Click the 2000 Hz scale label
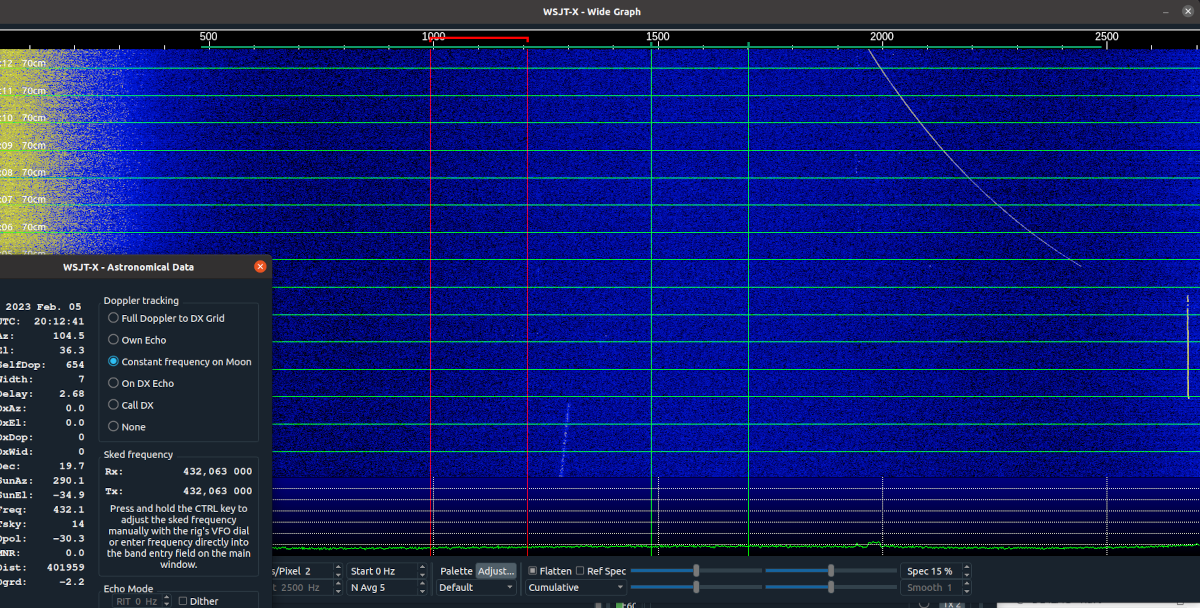 point(882,36)
